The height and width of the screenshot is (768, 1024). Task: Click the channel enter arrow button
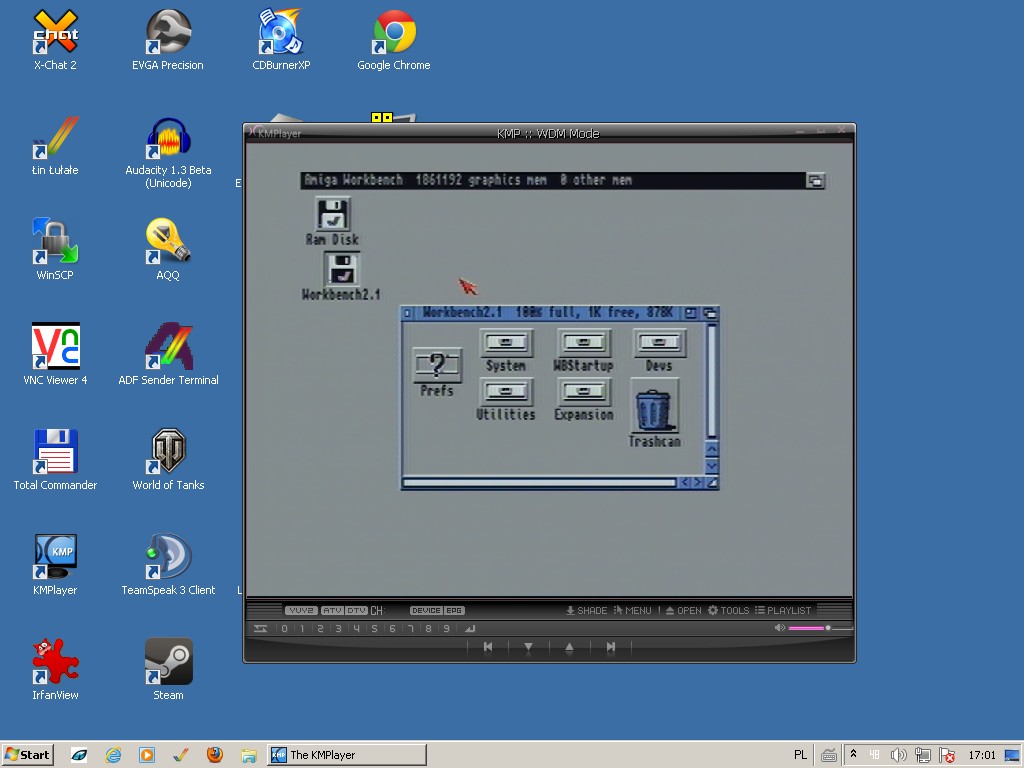pos(470,629)
